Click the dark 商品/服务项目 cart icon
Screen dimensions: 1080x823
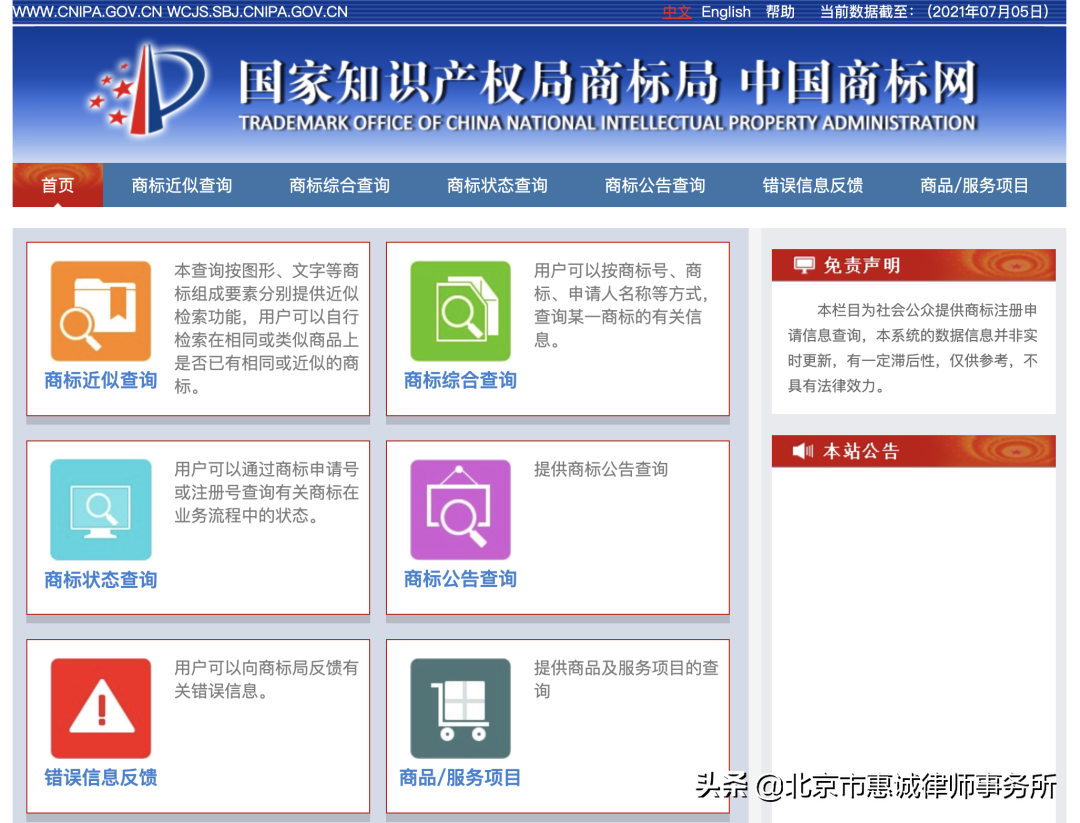coord(460,708)
